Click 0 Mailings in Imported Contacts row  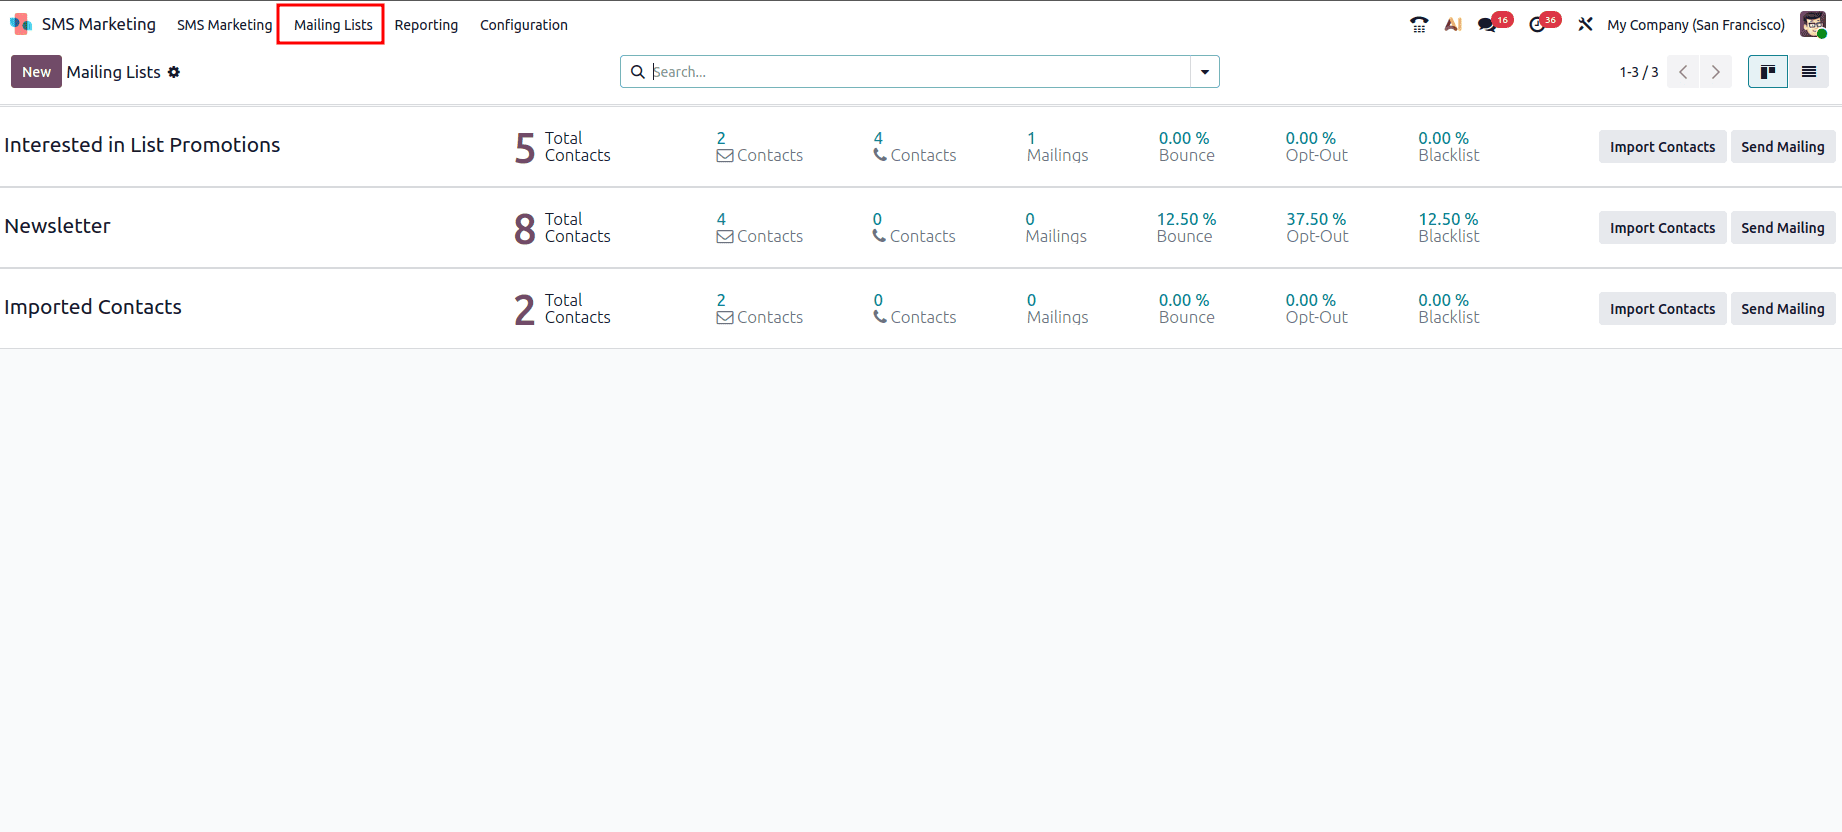point(1057,309)
